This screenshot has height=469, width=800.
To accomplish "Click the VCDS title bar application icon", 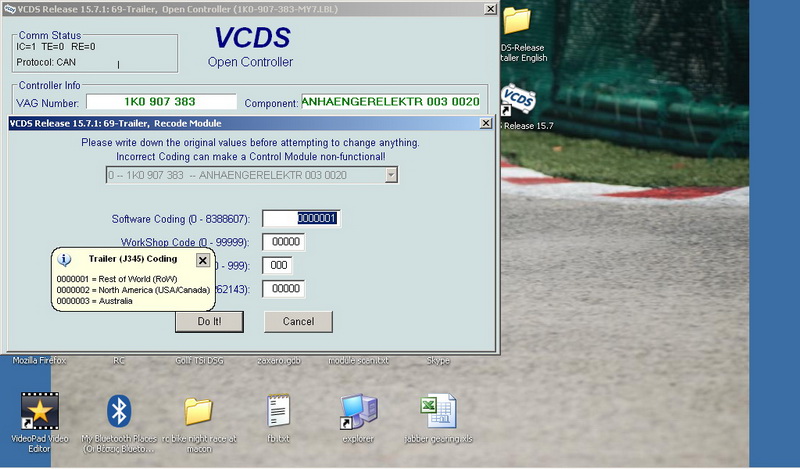I will pyautogui.click(x=9, y=9).
